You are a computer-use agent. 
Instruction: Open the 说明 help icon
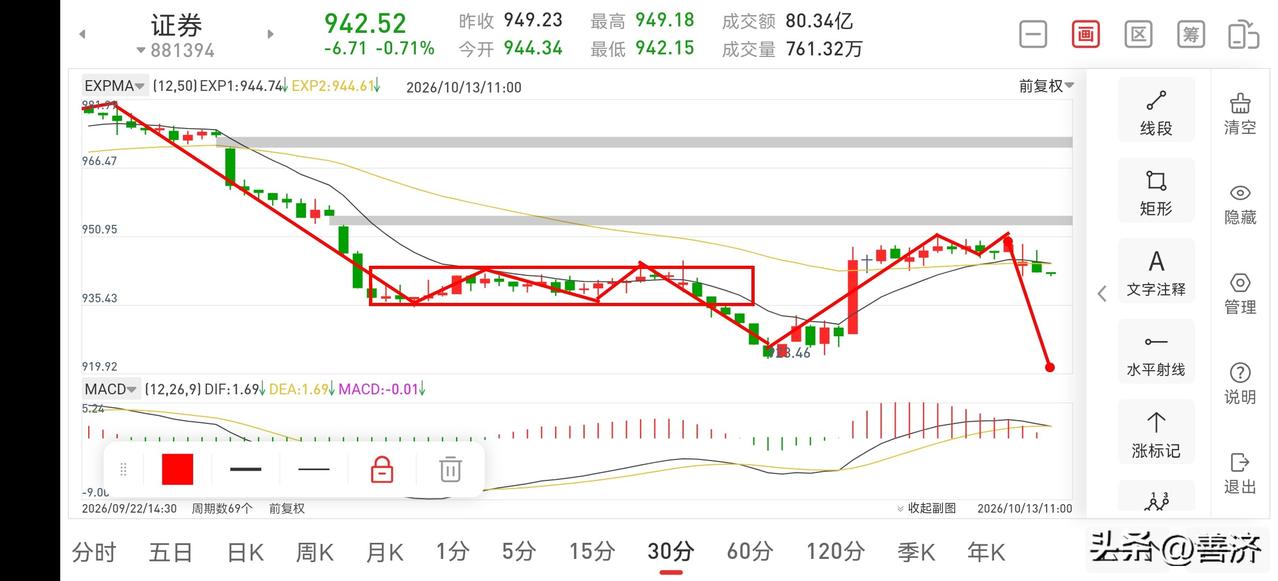(1240, 384)
